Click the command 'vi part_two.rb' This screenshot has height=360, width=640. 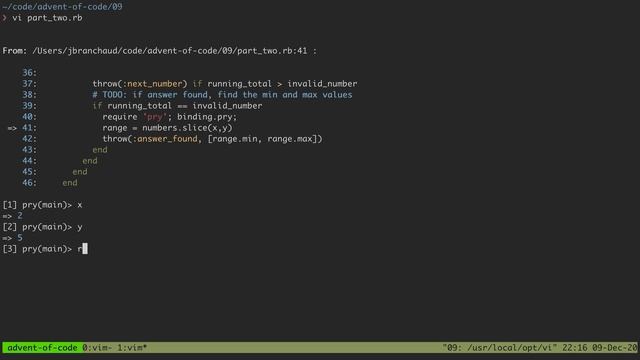click(x=47, y=18)
